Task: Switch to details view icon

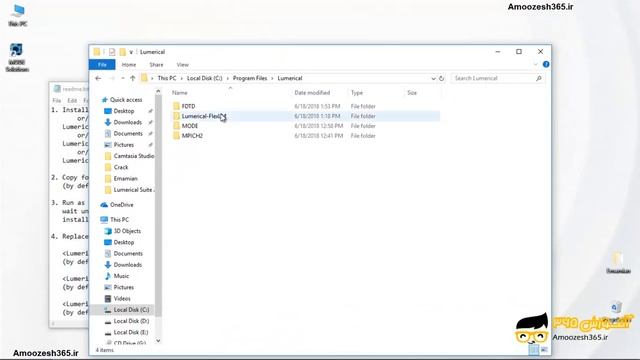Action: pos(534,350)
